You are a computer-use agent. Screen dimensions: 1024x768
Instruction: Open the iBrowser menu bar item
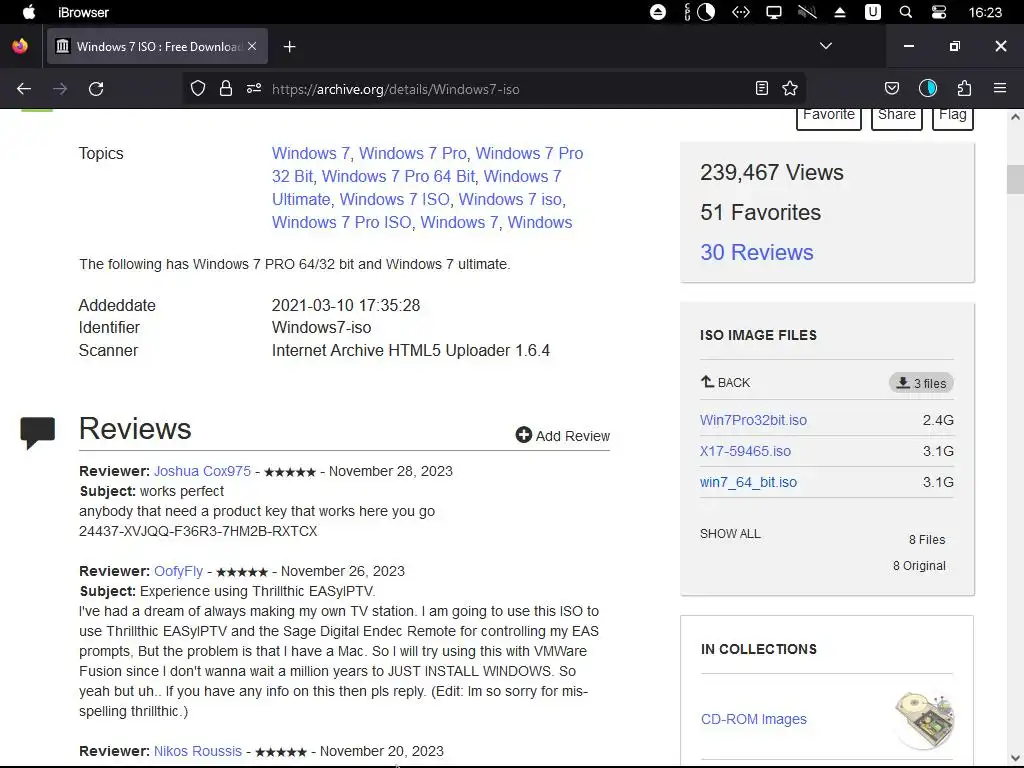(84, 12)
